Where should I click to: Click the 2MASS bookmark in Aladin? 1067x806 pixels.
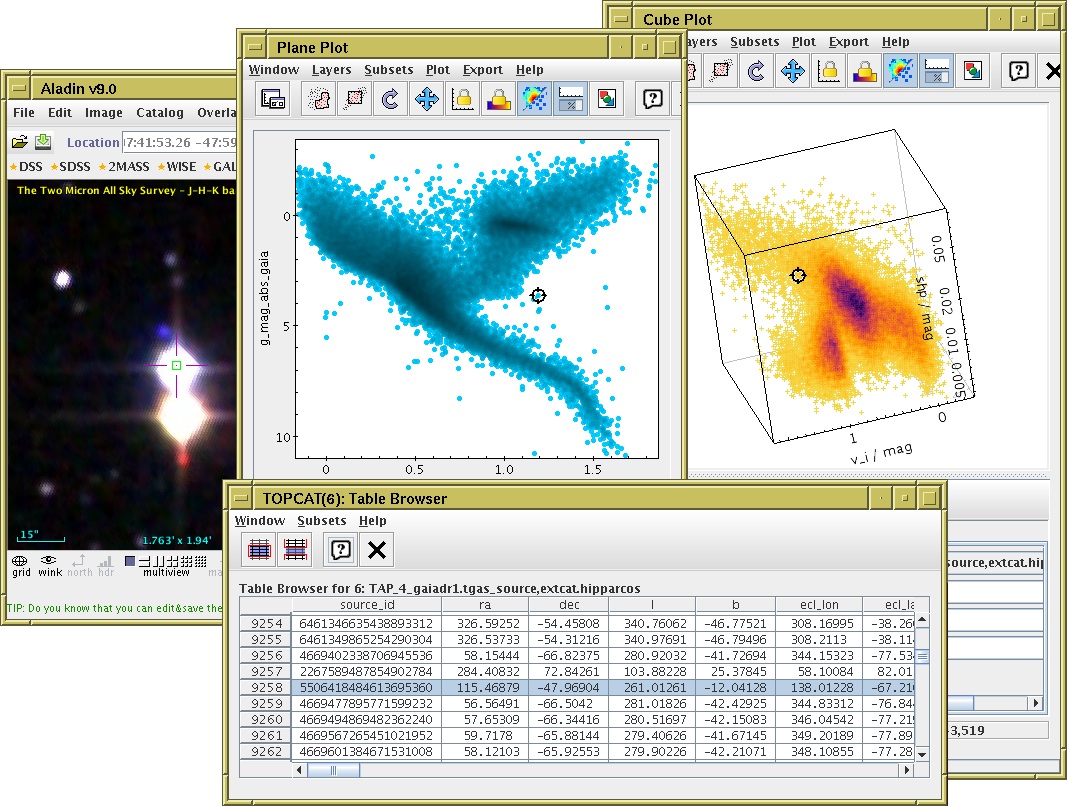coord(124,167)
